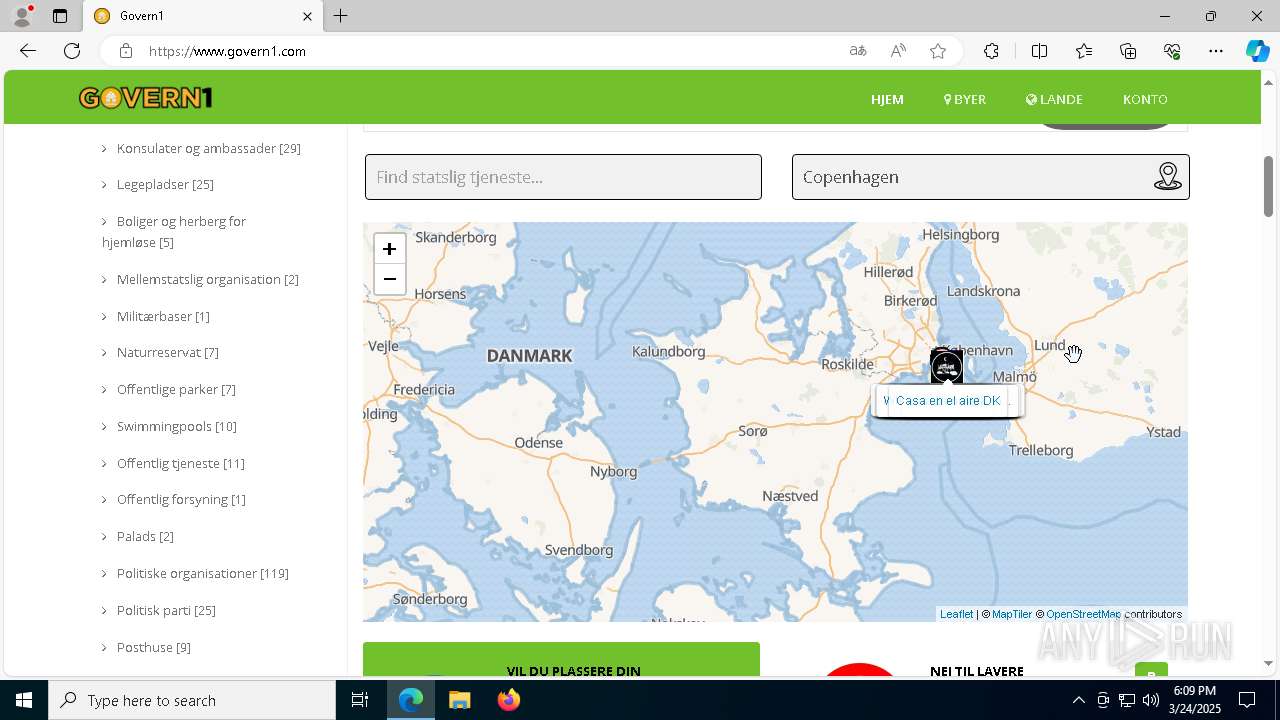Click the location pin icon in Copenhagen field
The height and width of the screenshot is (720, 1280).
(1167, 177)
